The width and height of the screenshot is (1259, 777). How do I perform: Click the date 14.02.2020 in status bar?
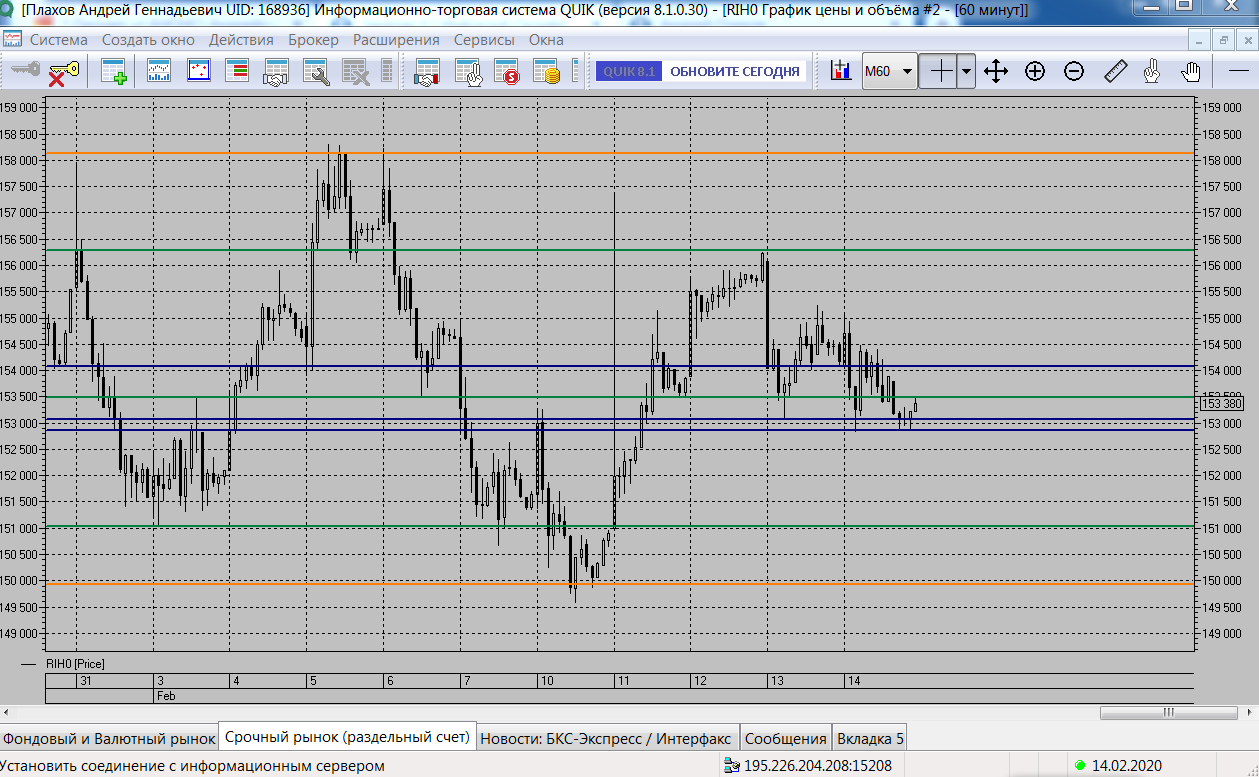point(1127,766)
